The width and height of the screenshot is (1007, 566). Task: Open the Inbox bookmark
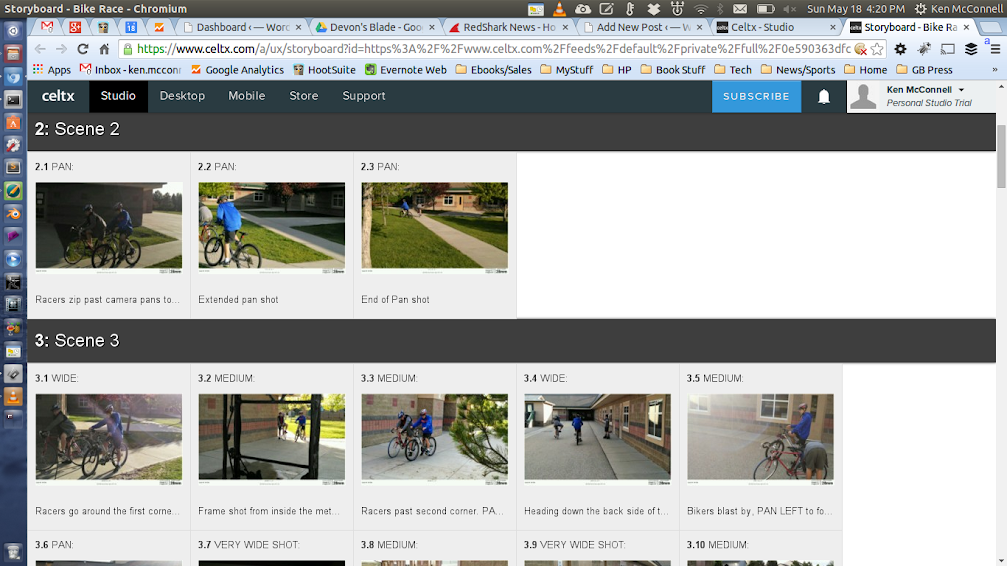pyautogui.click(x=130, y=69)
